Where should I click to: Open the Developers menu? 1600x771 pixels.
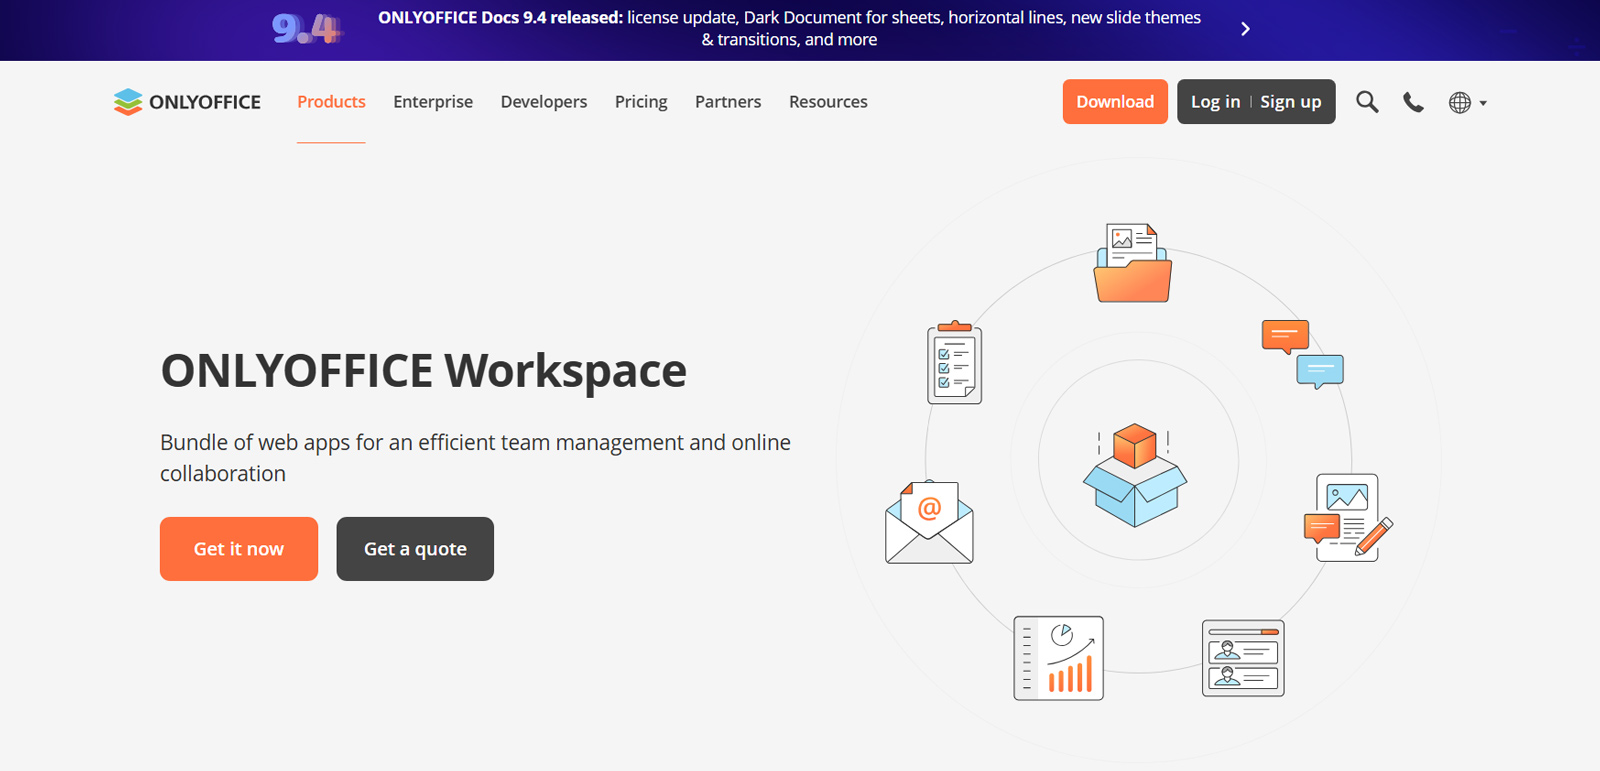point(544,102)
